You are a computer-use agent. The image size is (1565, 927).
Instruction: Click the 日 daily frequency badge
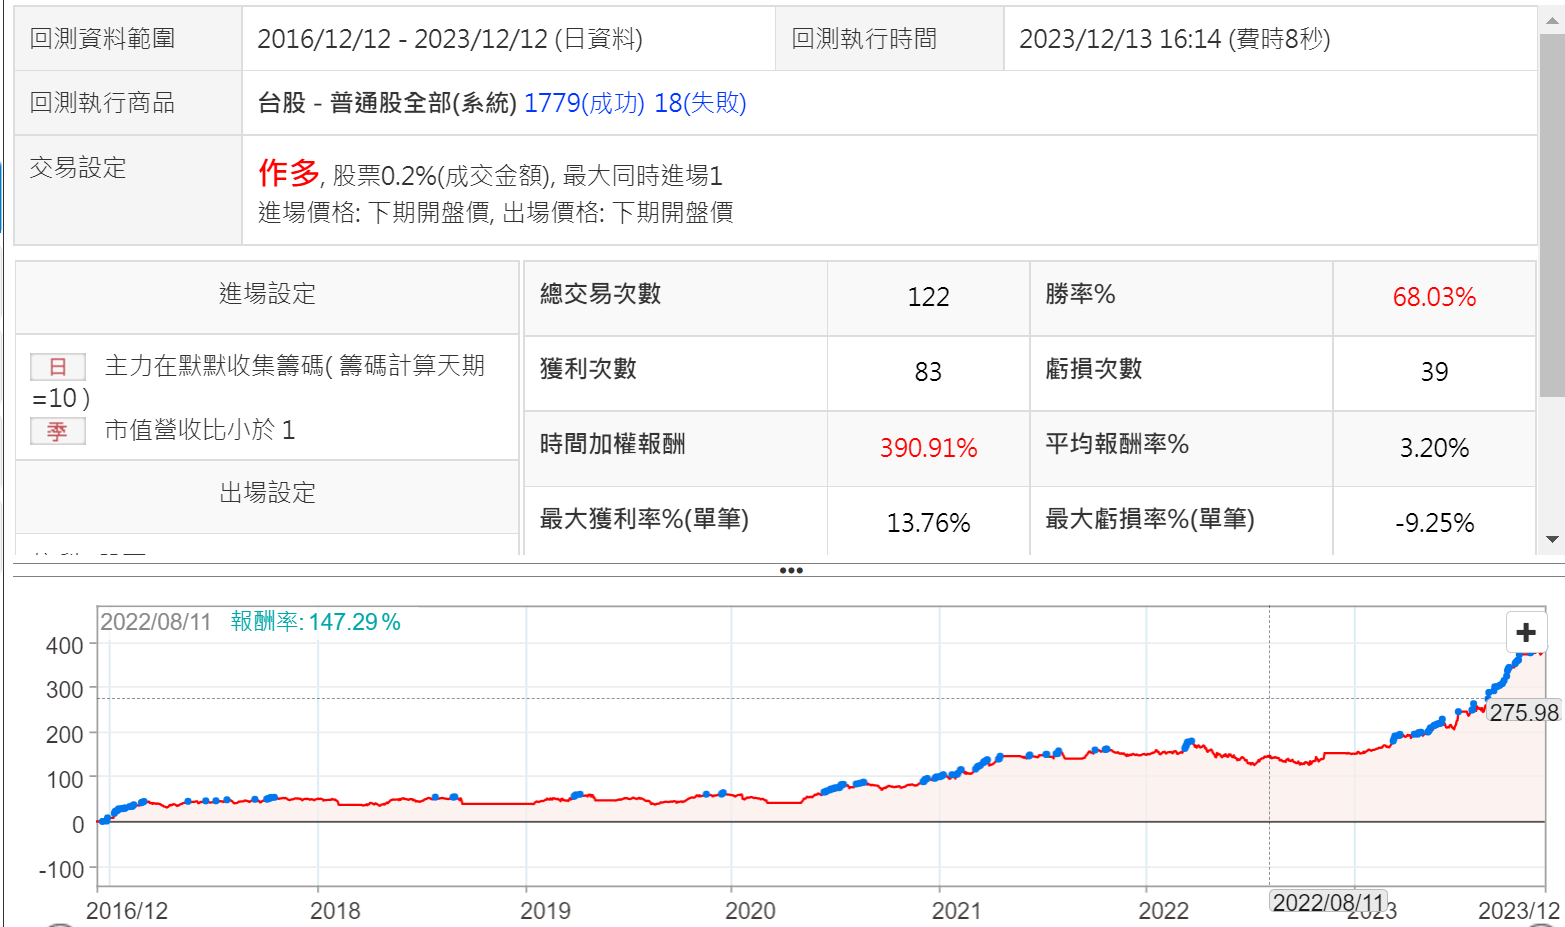click(x=57, y=367)
